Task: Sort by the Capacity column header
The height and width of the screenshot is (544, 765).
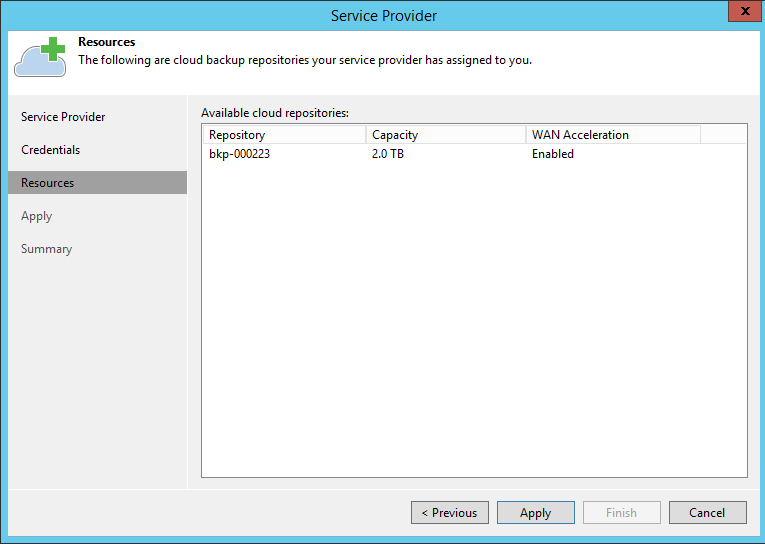Action: coord(446,135)
